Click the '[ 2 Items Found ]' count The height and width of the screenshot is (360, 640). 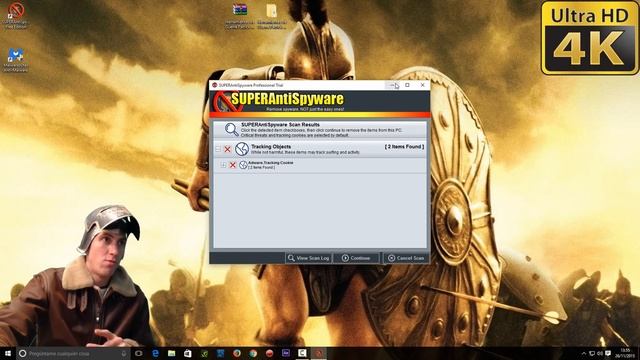coord(404,147)
